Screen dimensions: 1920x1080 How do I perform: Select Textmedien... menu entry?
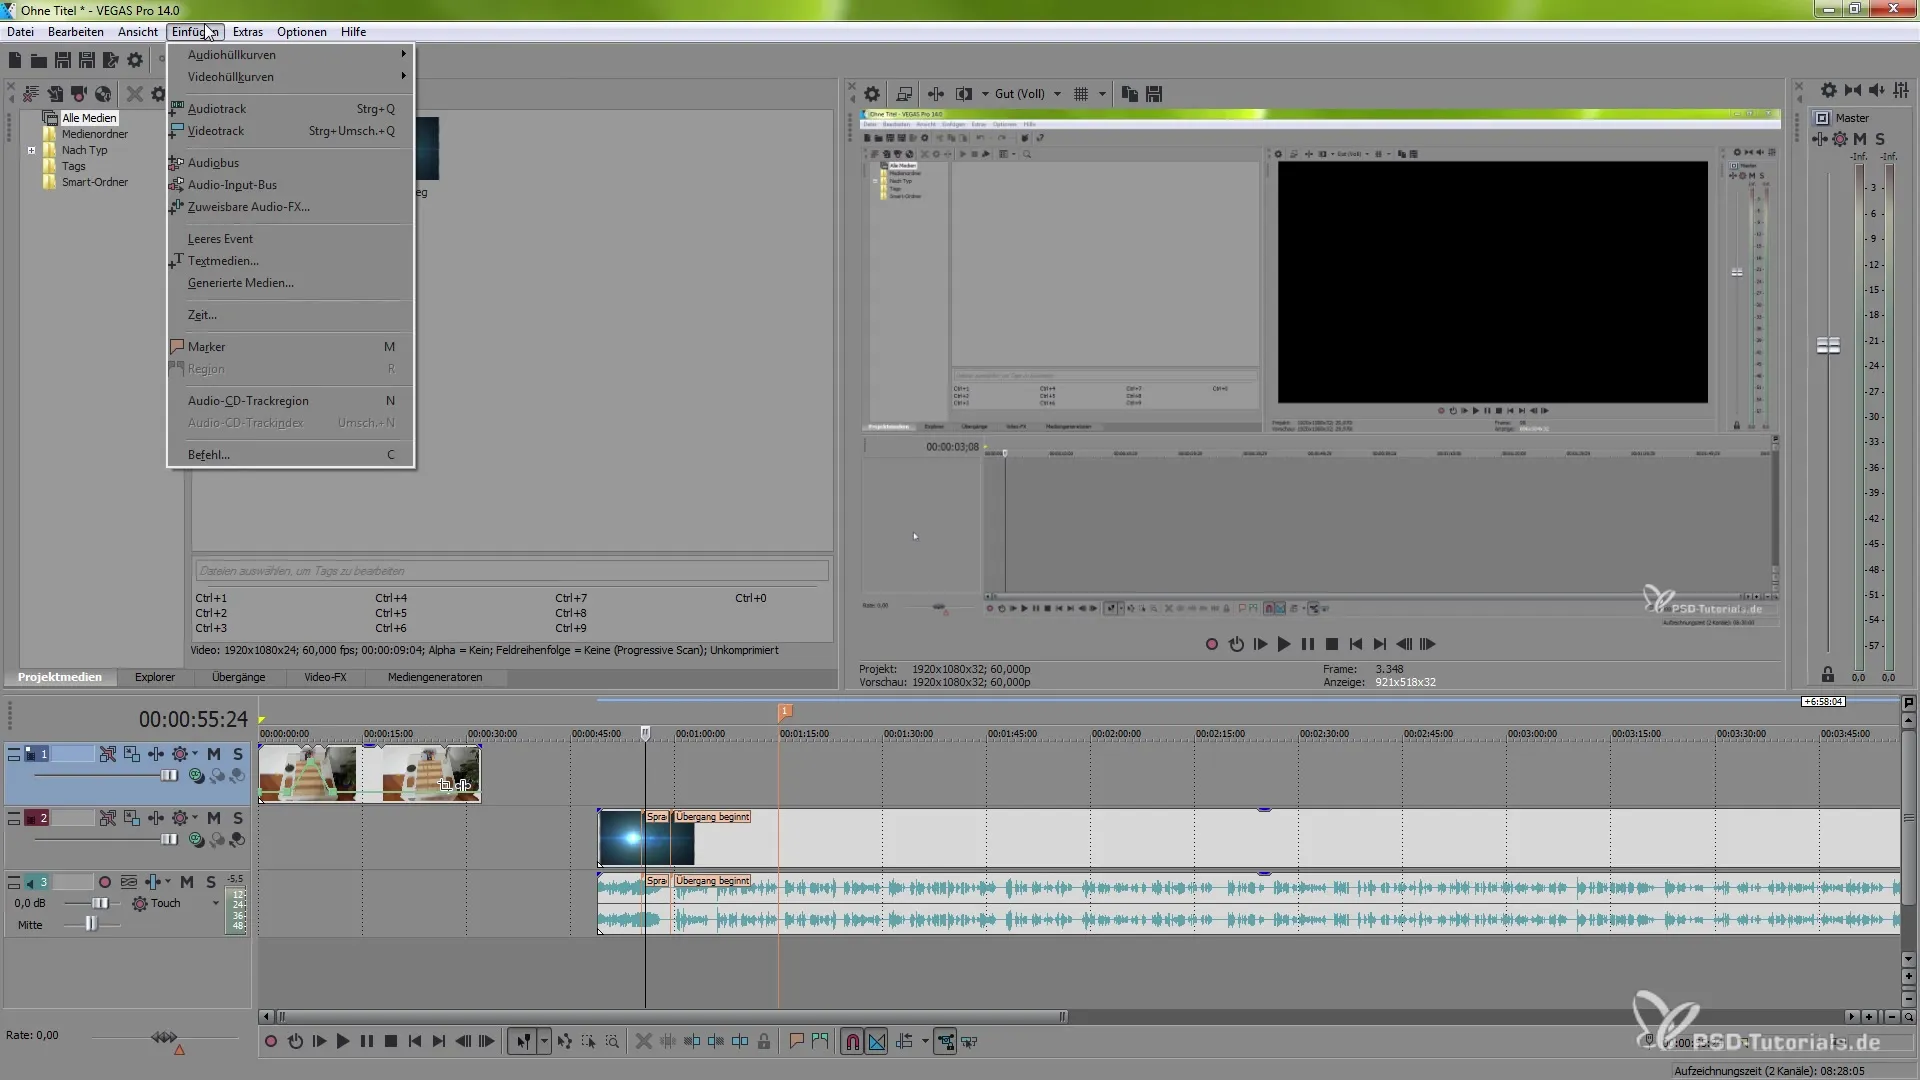click(291, 261)
